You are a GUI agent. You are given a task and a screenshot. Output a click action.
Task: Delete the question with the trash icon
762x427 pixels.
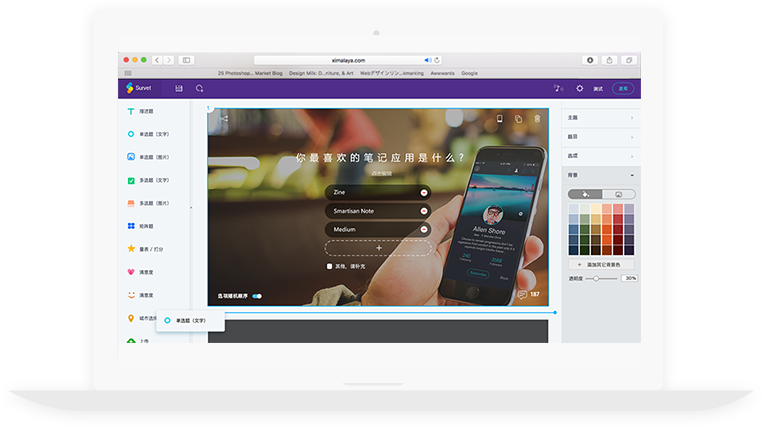(537, 119)
